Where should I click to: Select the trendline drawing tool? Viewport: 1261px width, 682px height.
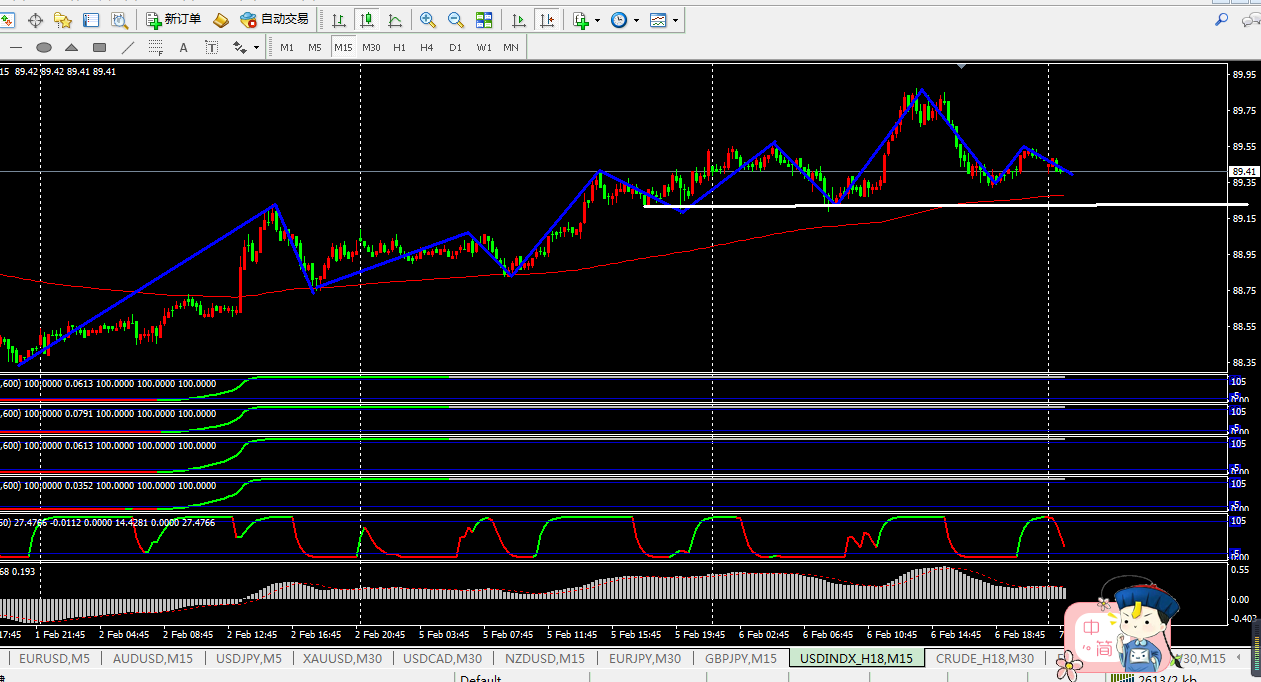pos(127,47)
